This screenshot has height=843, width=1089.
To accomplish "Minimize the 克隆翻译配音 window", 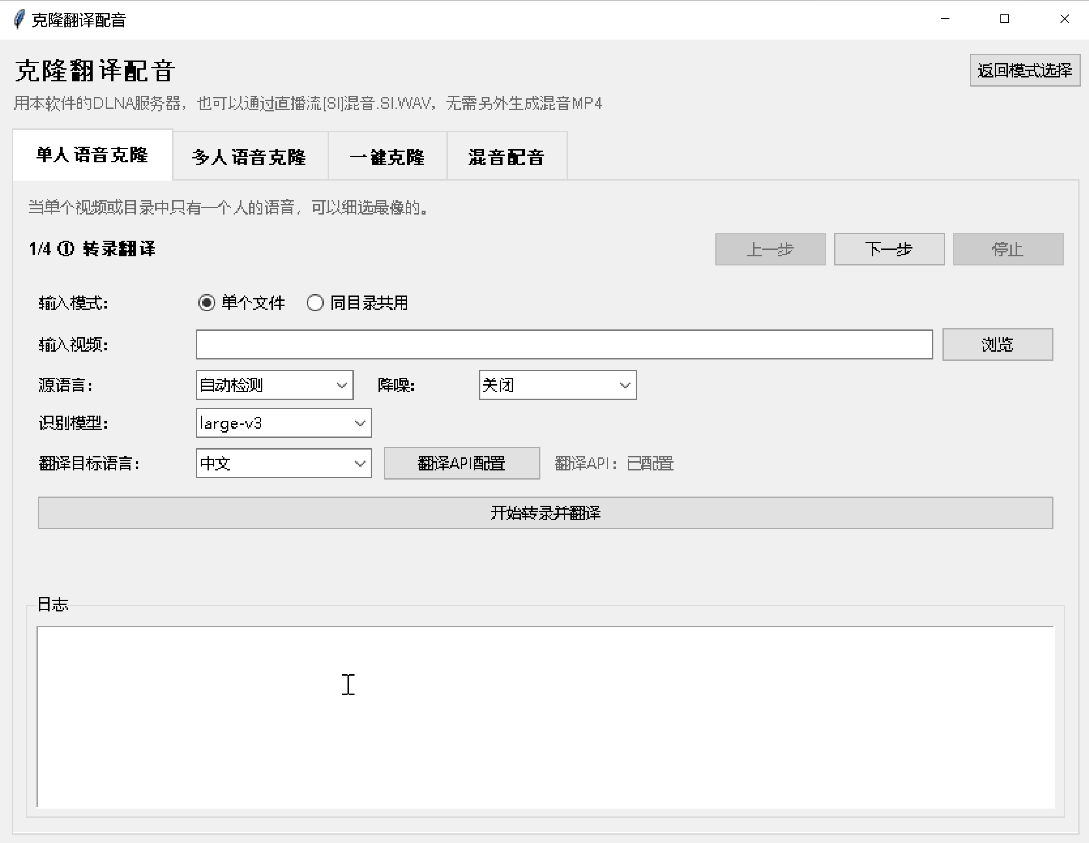I will pos(945,19).
